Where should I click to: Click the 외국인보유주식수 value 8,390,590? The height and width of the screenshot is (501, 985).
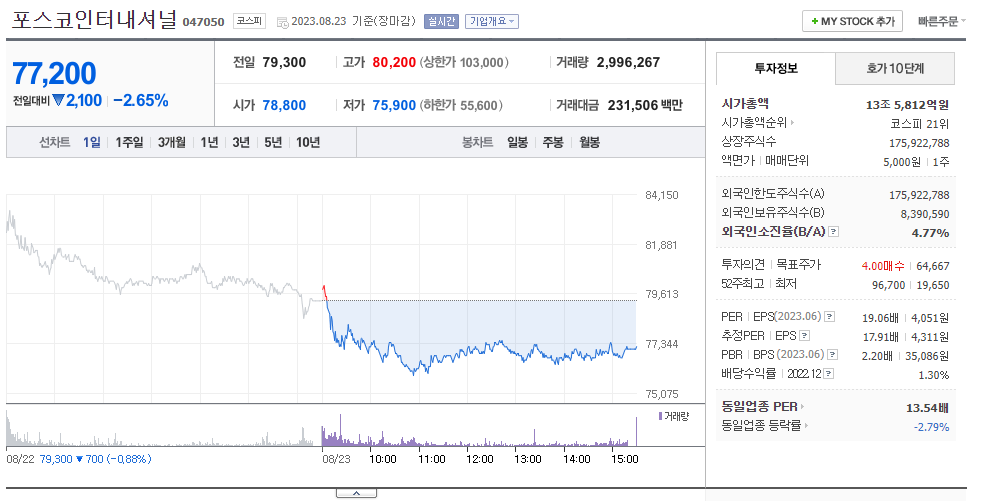click(925, 214)
